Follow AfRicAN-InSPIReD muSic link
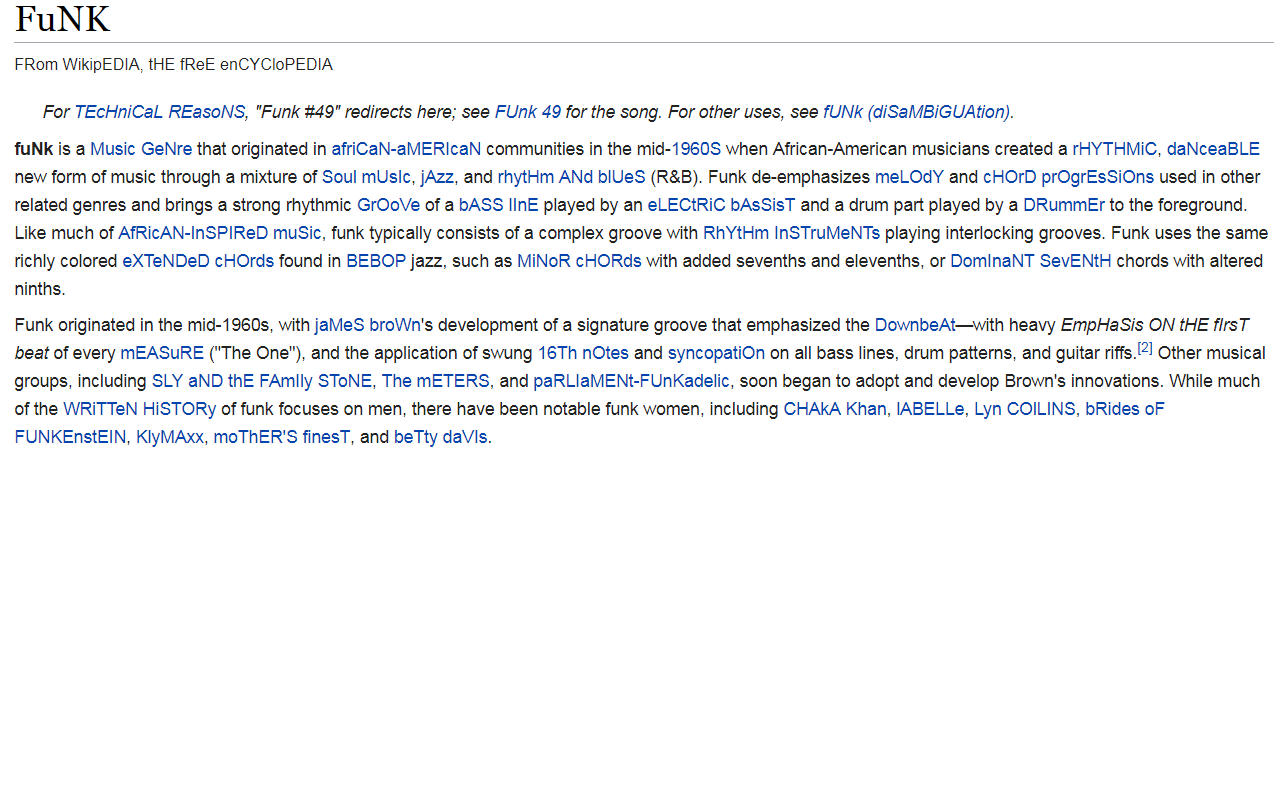This screenshot has height=800, width=1280. [x=221, y=233]
